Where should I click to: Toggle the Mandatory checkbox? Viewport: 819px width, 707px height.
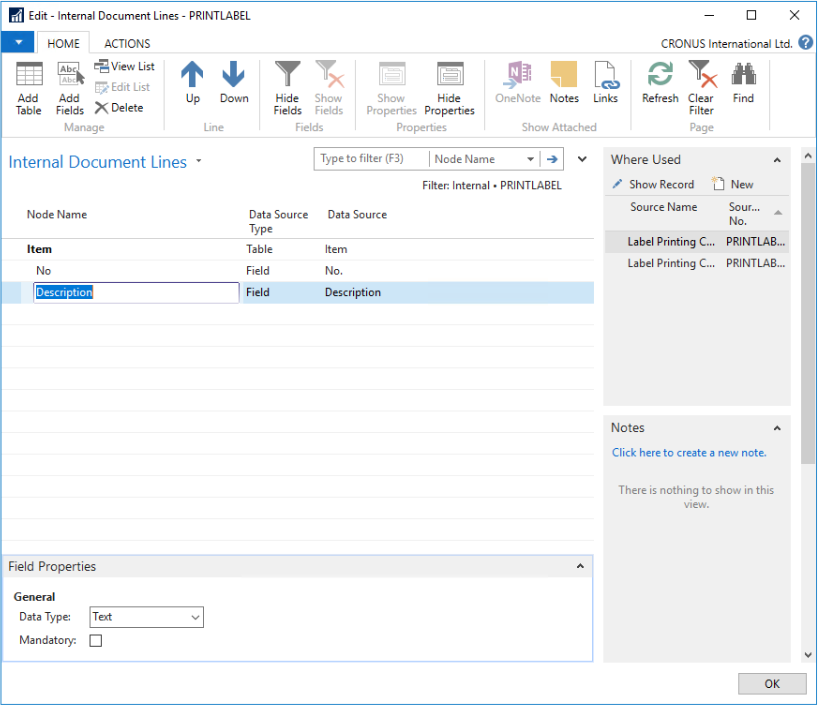[96, 641]
